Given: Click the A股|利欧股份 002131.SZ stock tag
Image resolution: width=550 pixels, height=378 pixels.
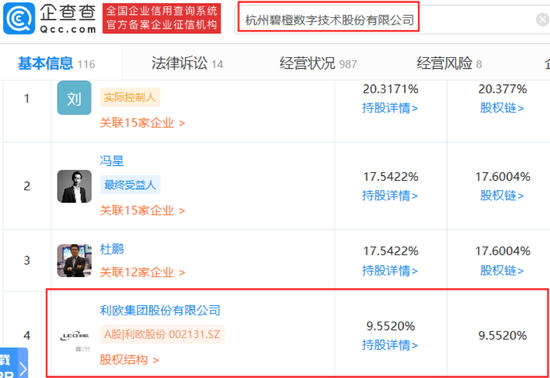Looking at the screenshot, I should coord(162,334).
